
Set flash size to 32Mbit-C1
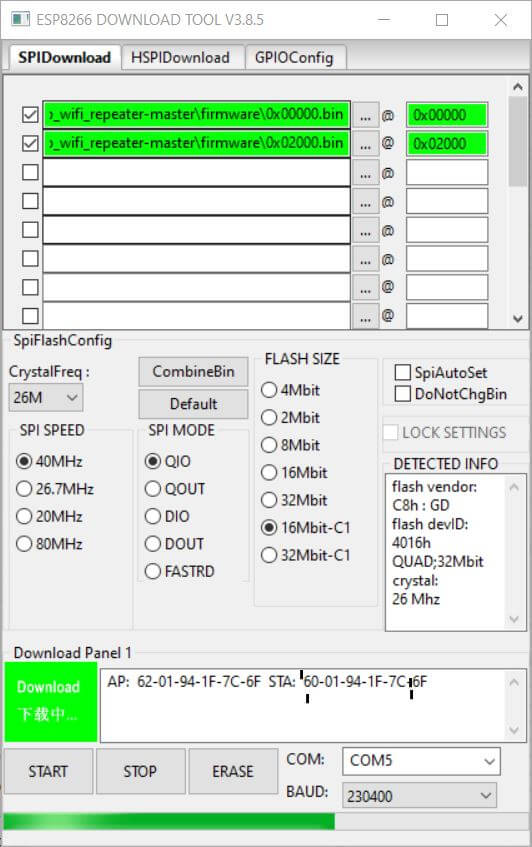pos(306,555)
